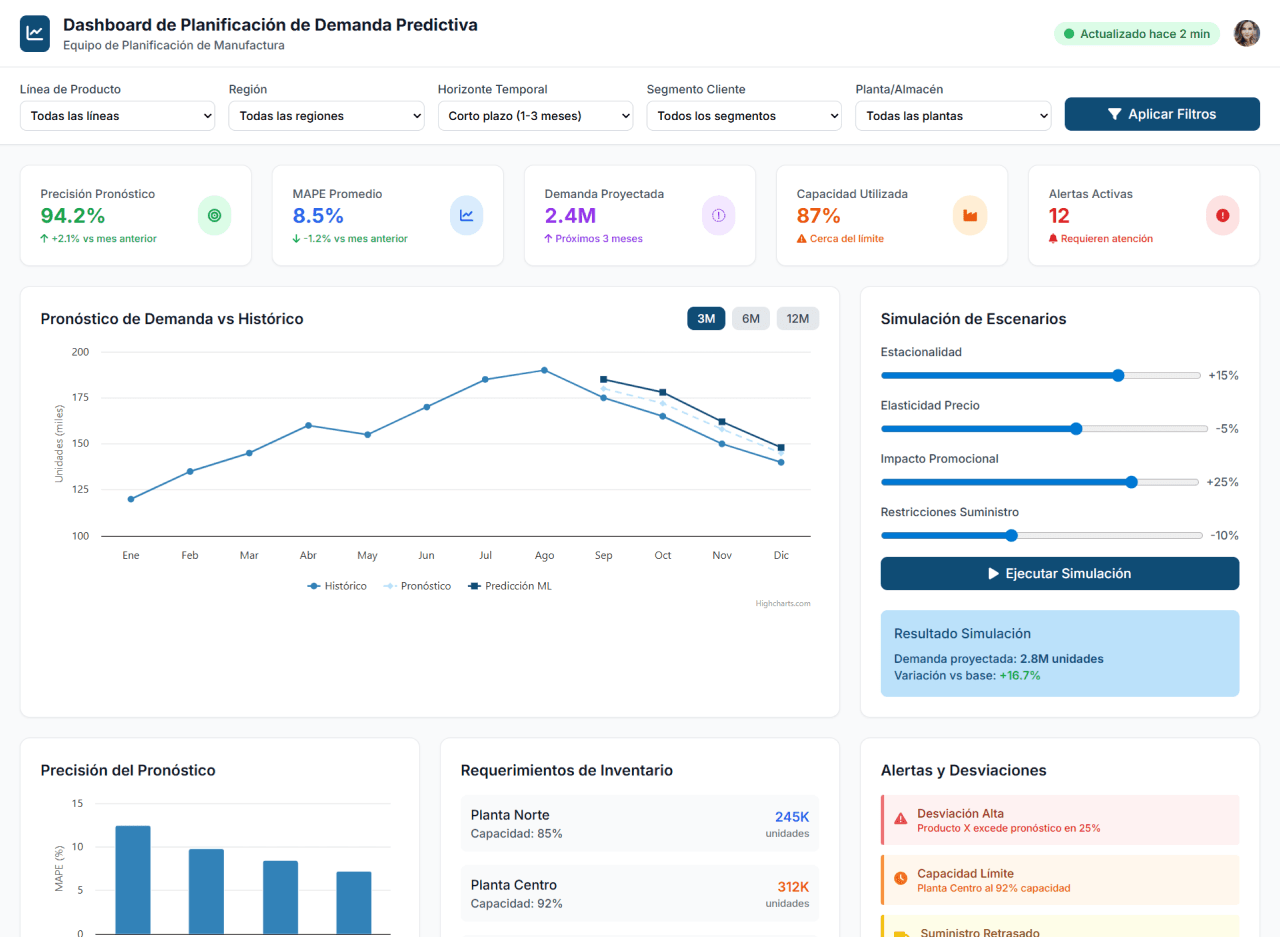Toggle the Pronóstico series in chart legend
Screen dimensions: 1280x937
click(417, 586)
